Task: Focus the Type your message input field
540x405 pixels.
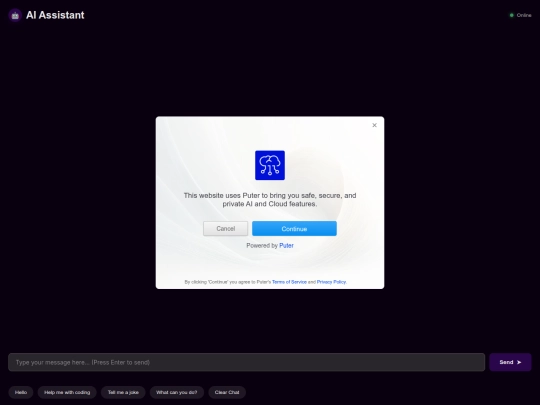Action: (247, 362)
